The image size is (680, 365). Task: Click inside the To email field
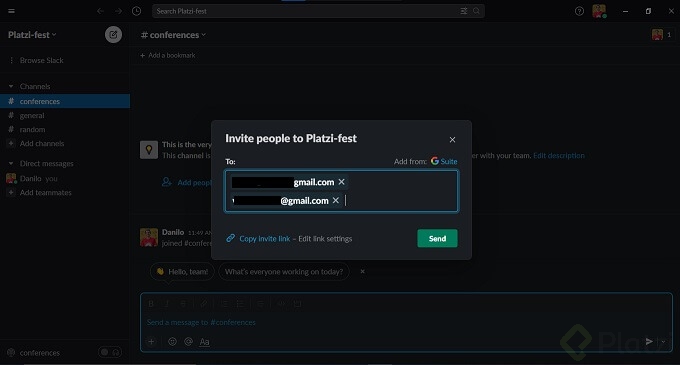(x=341, y=191)
